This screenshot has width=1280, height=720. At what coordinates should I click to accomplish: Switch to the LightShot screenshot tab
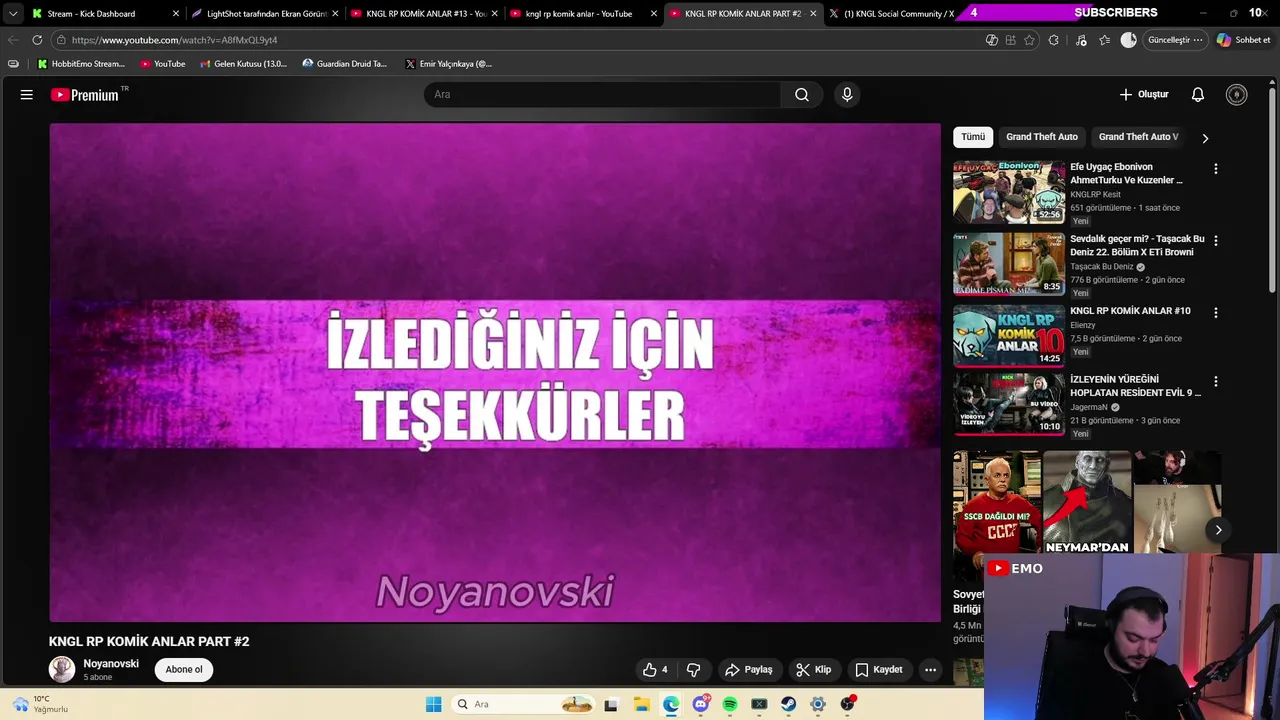point(267,14)
